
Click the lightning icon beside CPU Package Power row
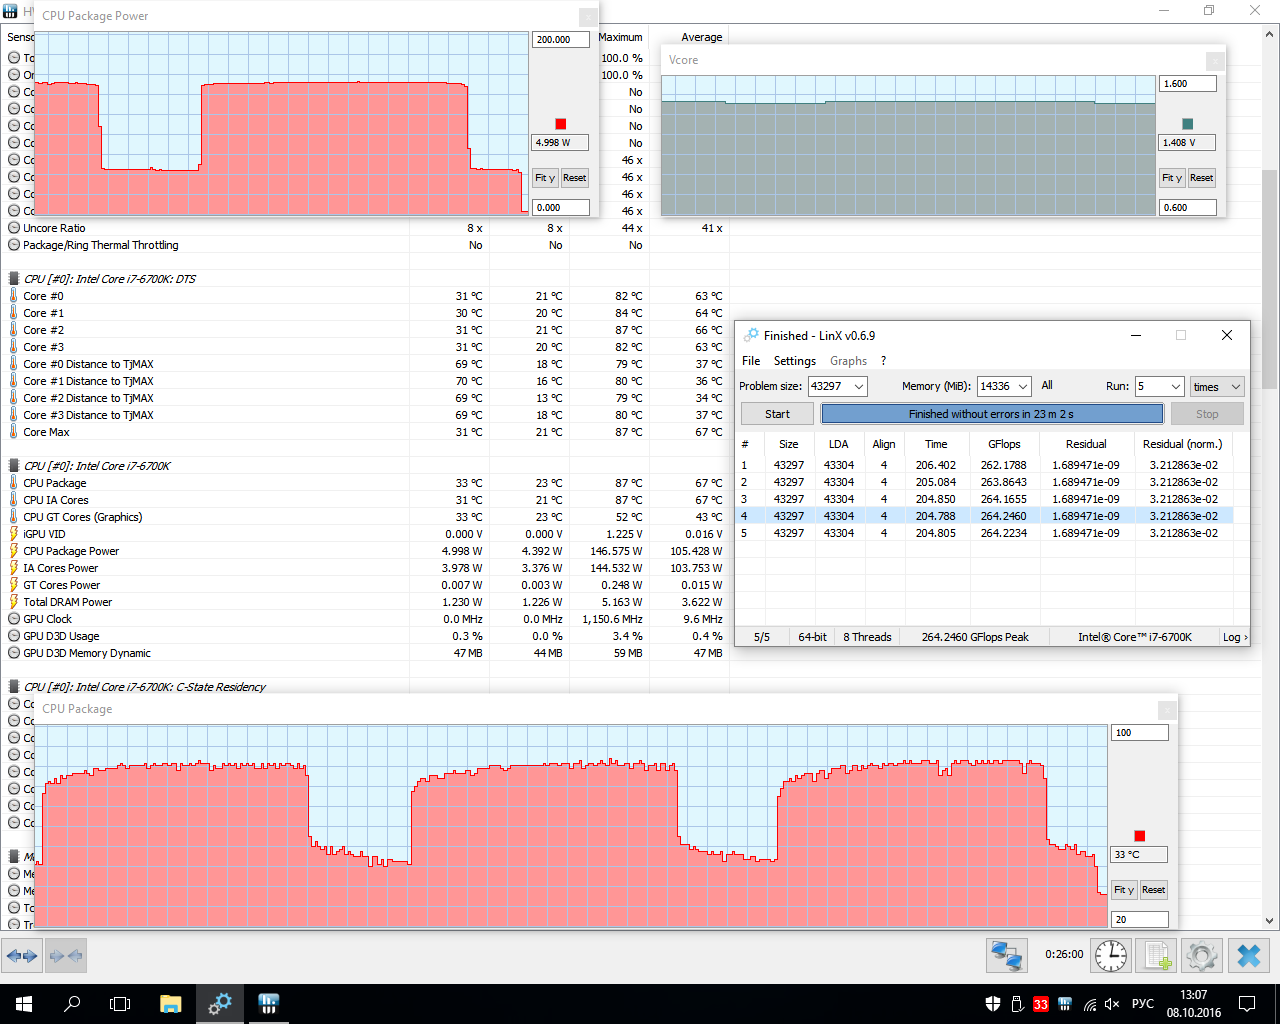[x=14, y=551]
